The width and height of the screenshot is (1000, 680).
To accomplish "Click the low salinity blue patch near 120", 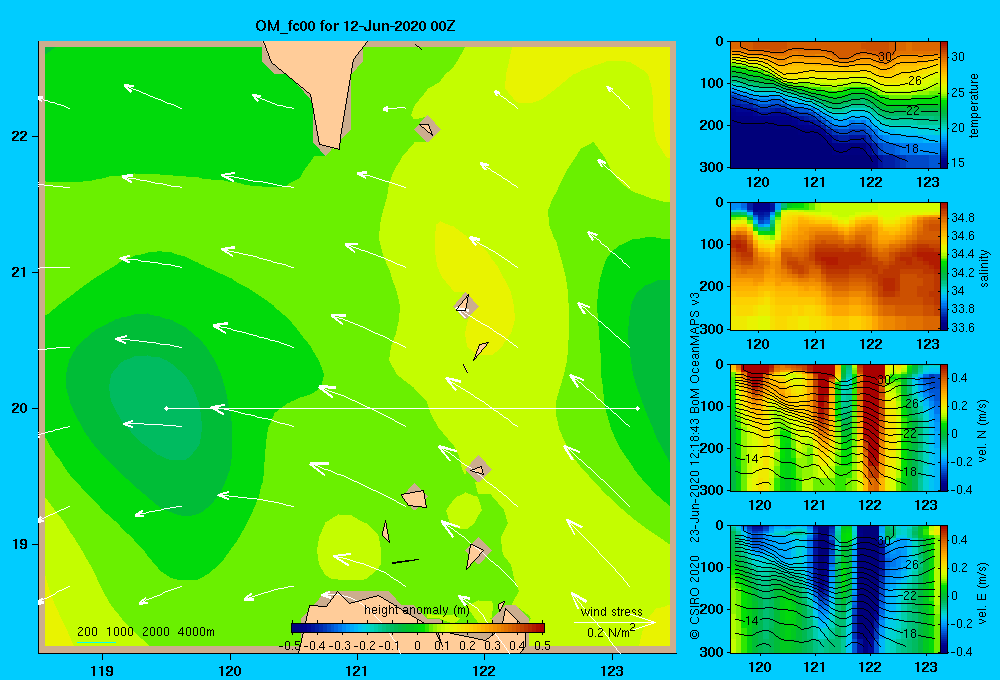I will (x=762, y=214).
